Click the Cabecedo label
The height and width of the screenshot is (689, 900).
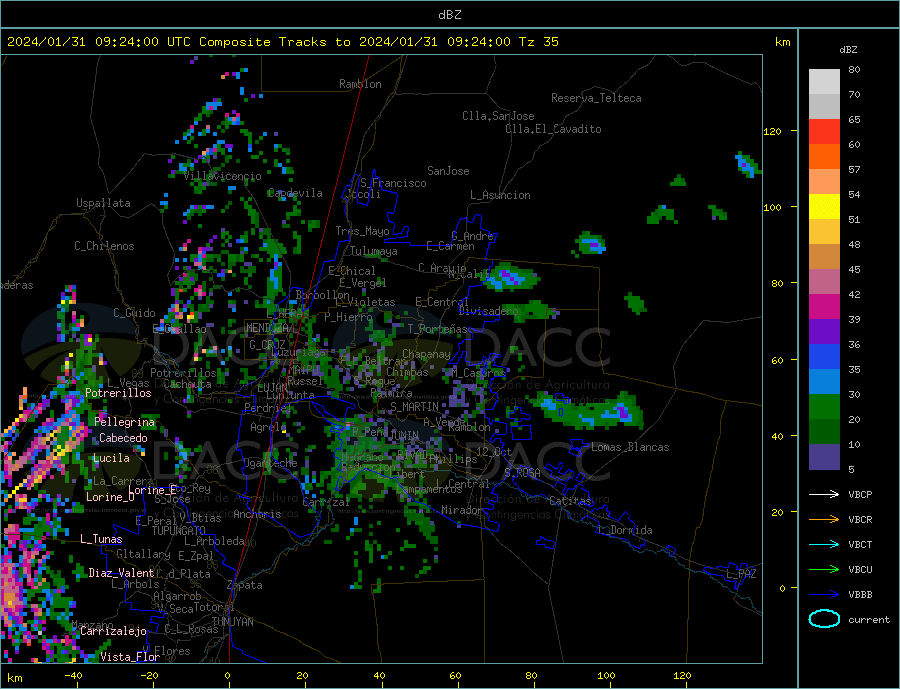pos(123,438)
